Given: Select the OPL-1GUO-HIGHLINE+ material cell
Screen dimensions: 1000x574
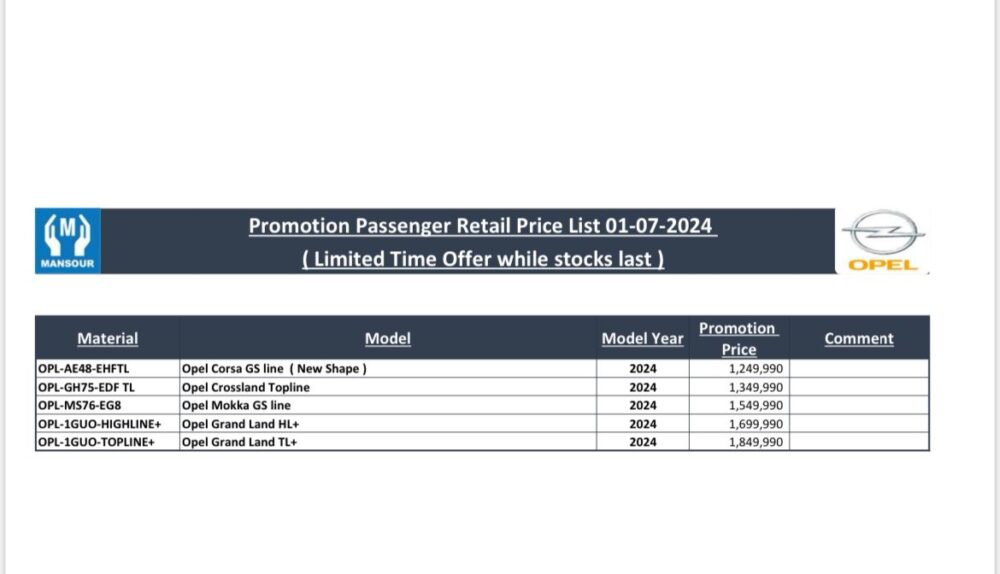Looking at the screenshot, I should point(107,423).
